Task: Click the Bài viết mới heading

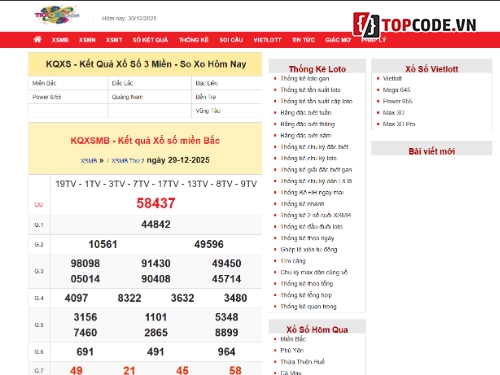Action: click(x=432, y=151)
